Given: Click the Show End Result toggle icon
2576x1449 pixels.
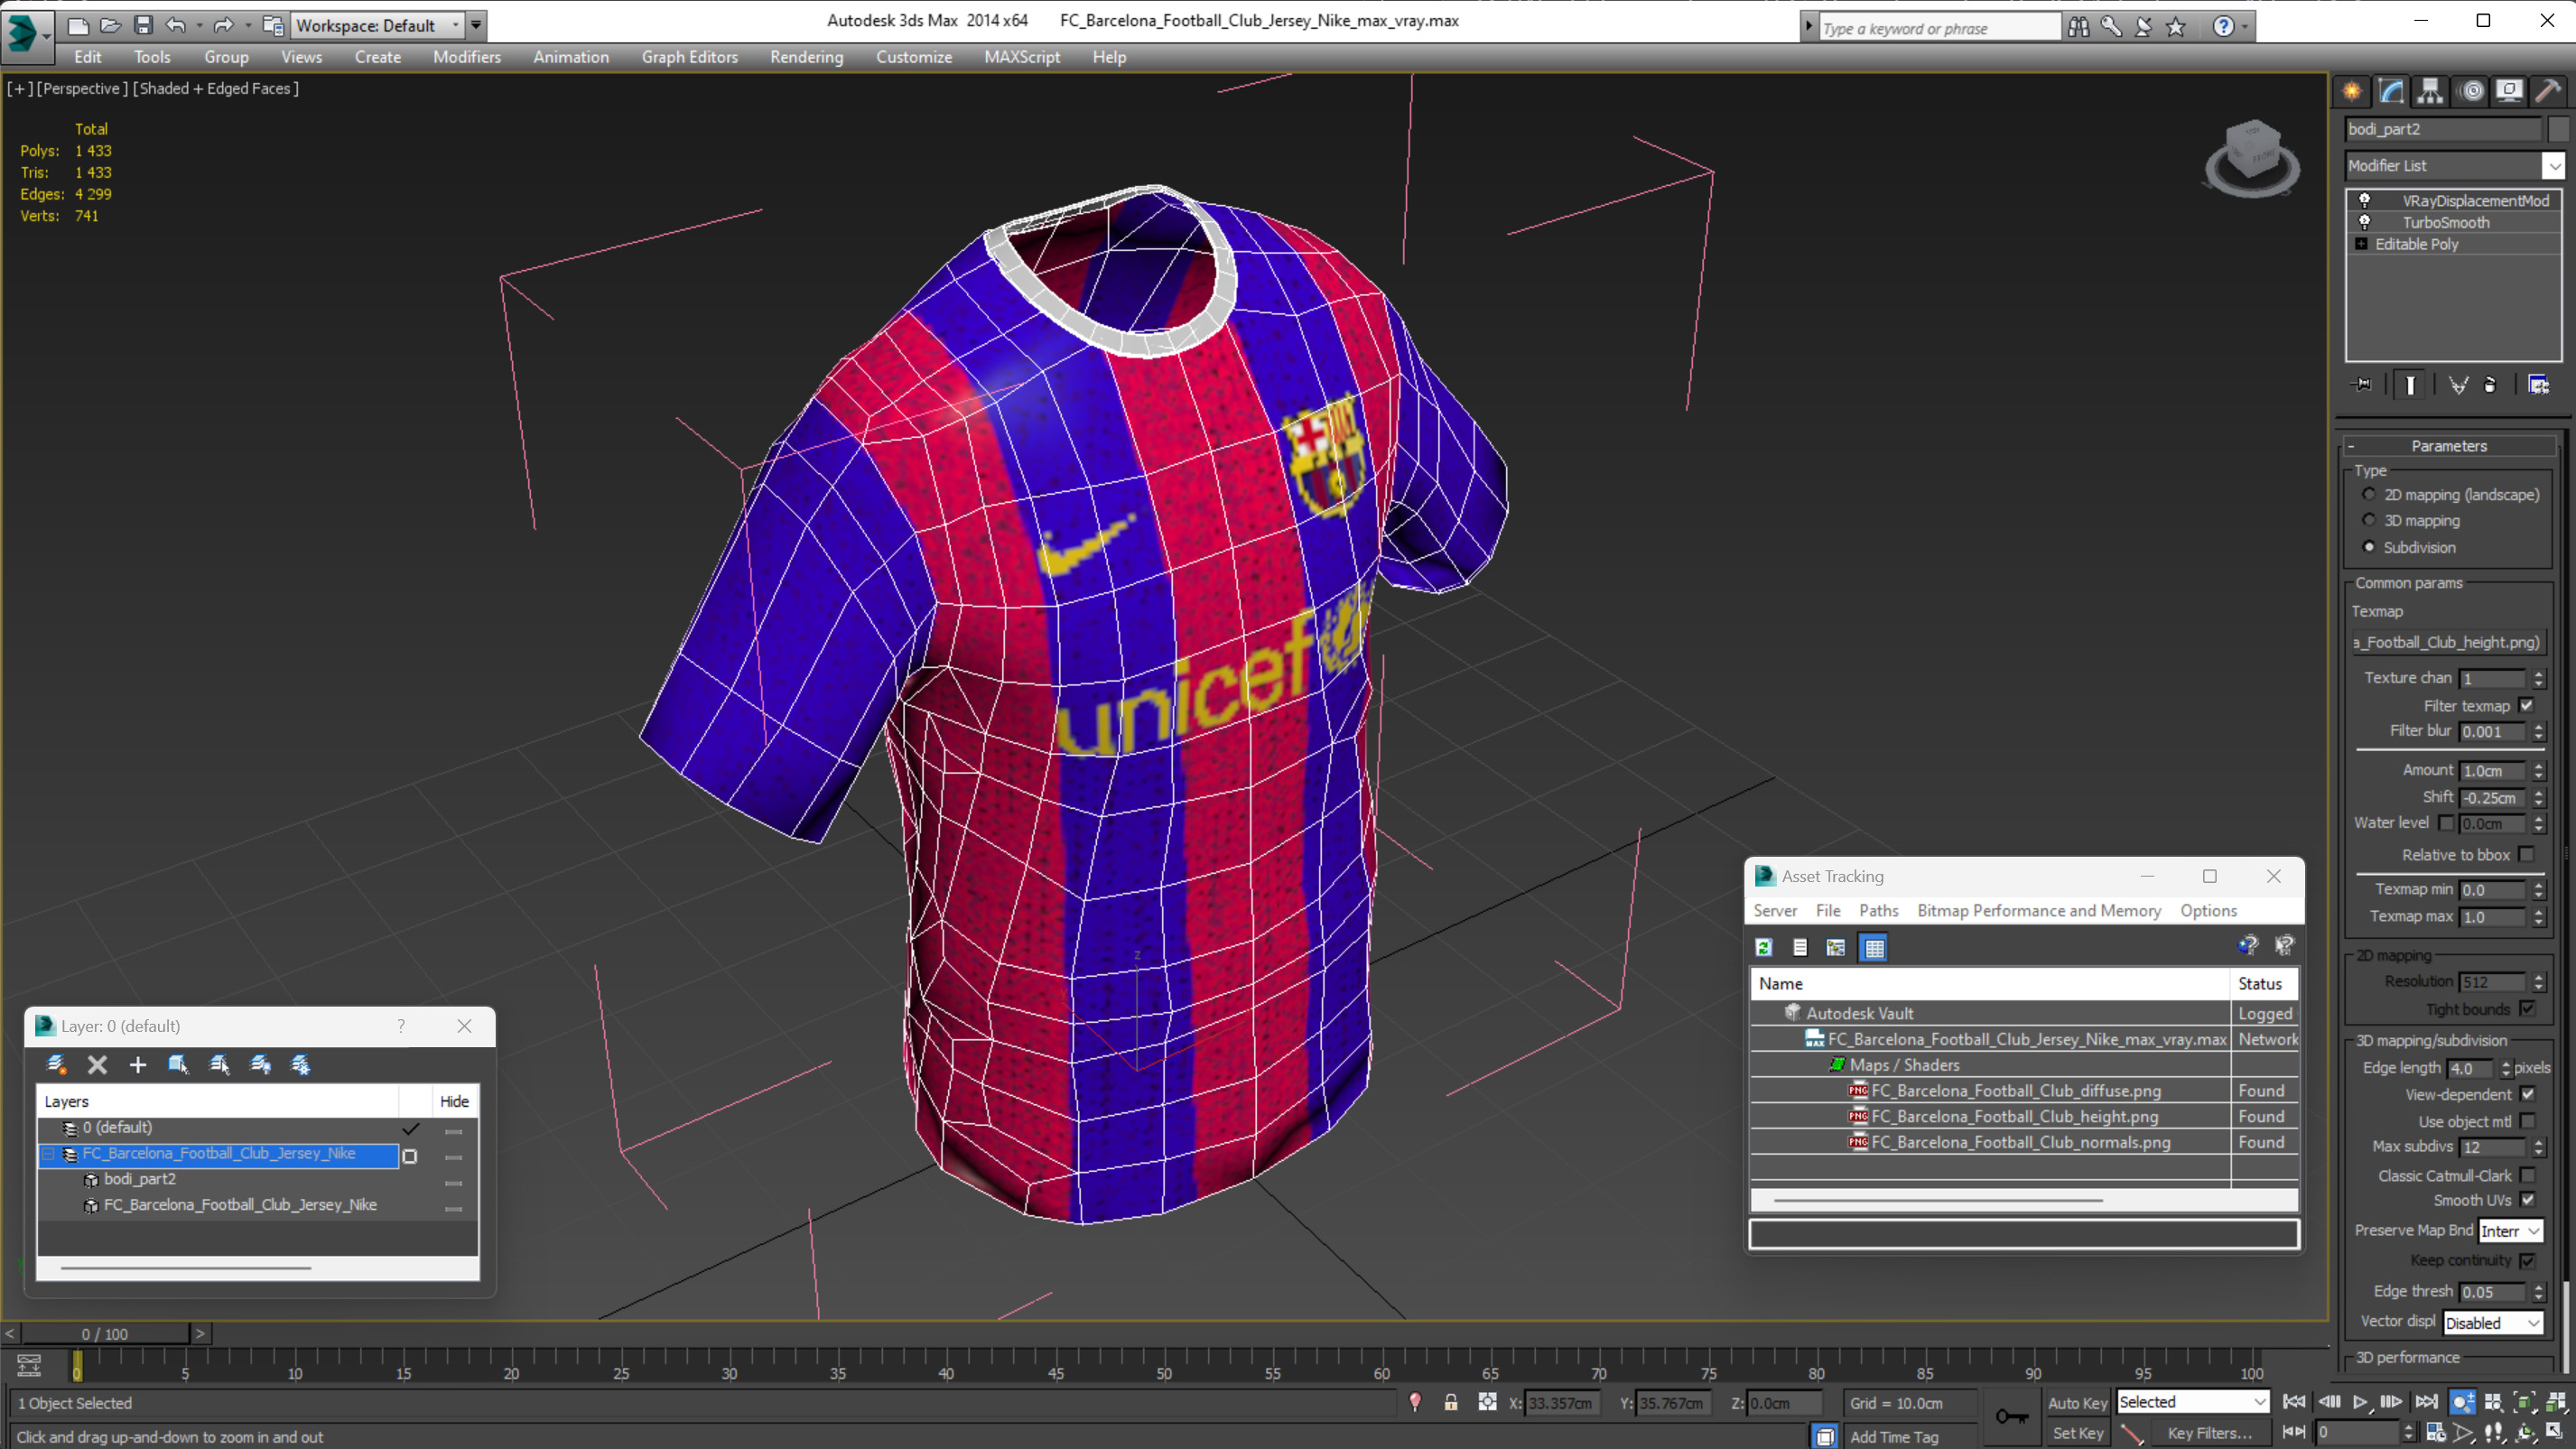Looking at the screenshot, I should pyautogui.click(x=2410, y=385).
